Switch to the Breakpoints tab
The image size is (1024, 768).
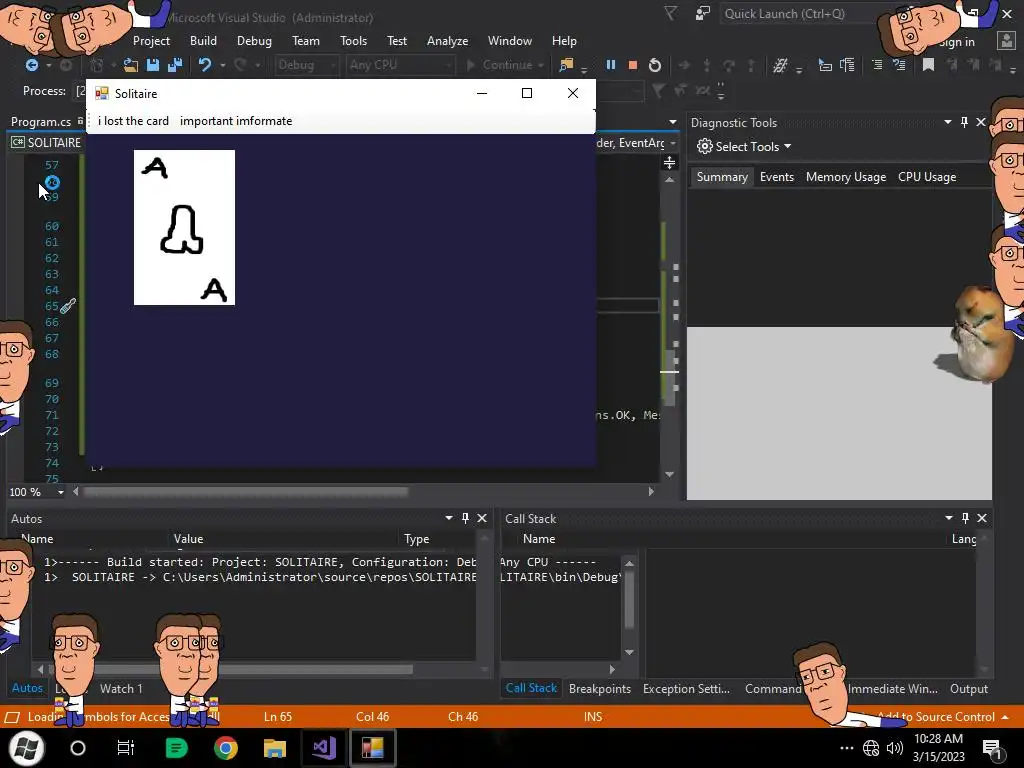pos(600,688)
